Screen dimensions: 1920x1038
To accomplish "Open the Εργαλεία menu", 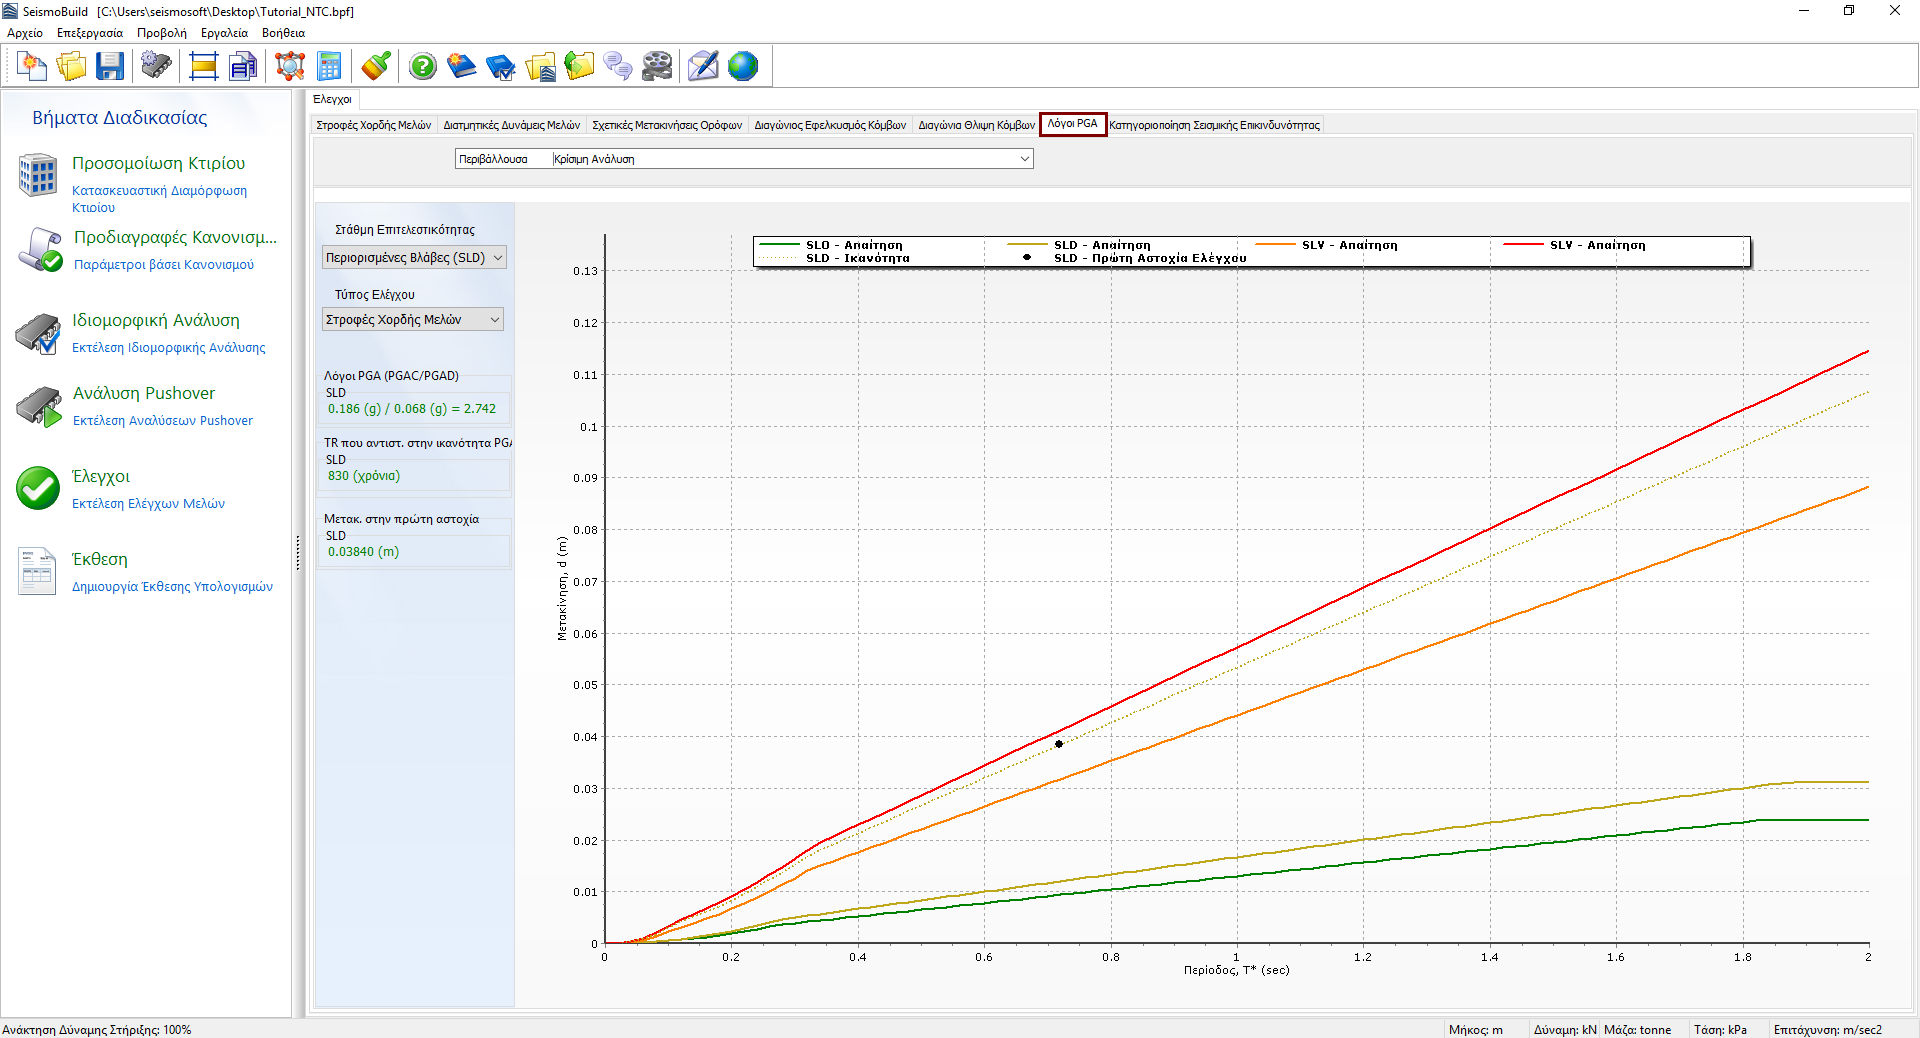I will point(224,33).
